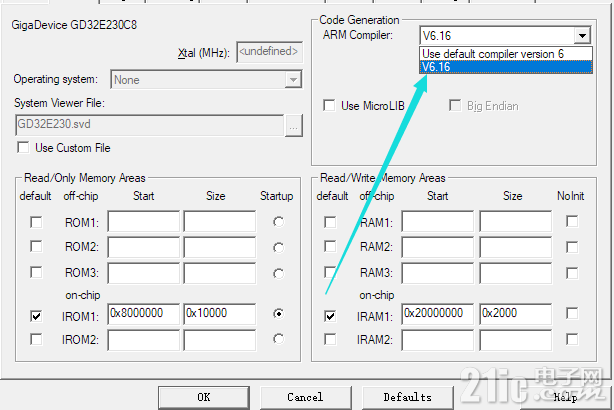The image size is (614, 410).
Task: Check NoInit for IRAM1
Action: pyautogui.click(x=572, y=313)
